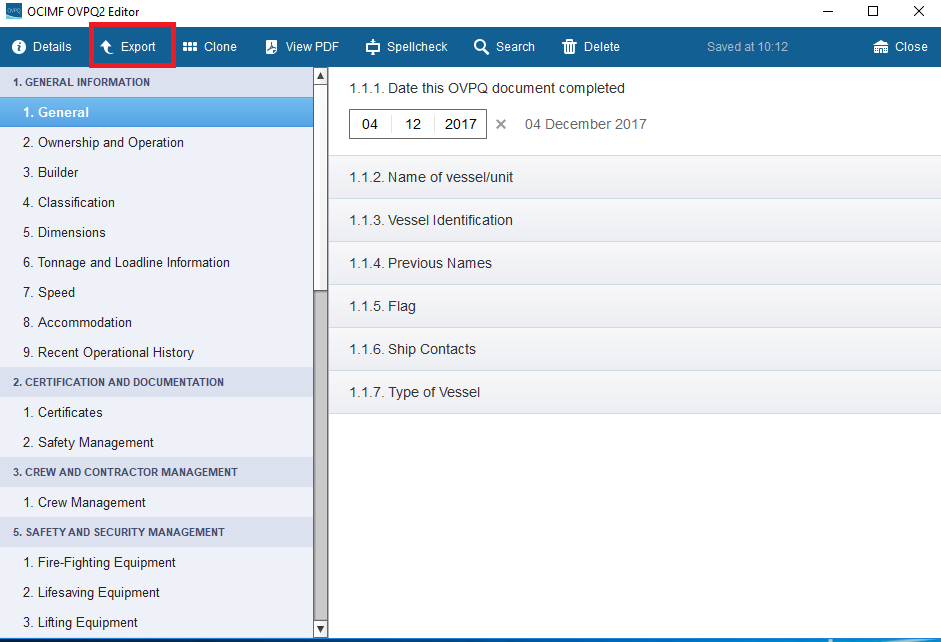The width and height of the screenshot is (941, 642).
Task: Click the '04 December 2017' date text
Action: (586, 124)
